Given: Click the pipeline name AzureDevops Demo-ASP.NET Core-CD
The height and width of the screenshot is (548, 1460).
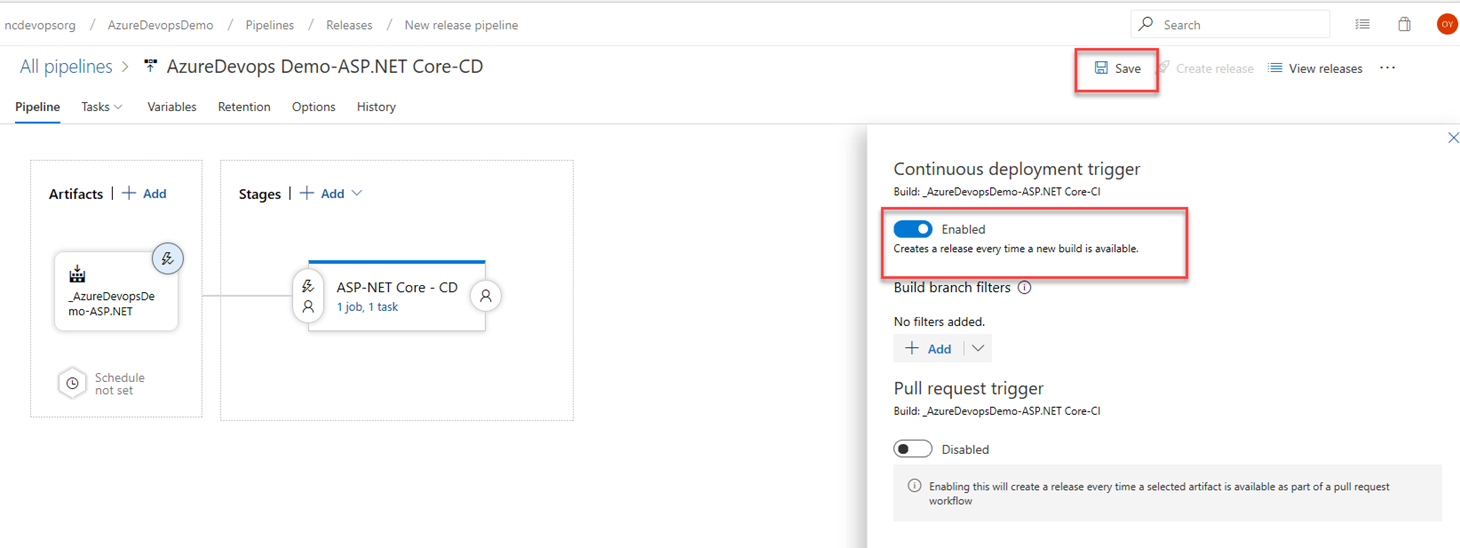Looking at the screenshot, I should pos(325,67).
